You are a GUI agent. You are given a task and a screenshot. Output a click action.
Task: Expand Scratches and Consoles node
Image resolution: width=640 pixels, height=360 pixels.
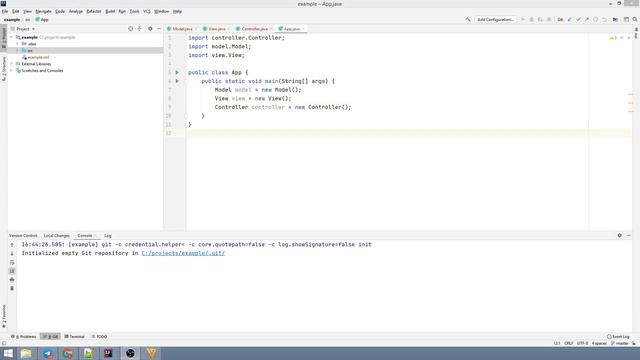click(x=11, y=71)
